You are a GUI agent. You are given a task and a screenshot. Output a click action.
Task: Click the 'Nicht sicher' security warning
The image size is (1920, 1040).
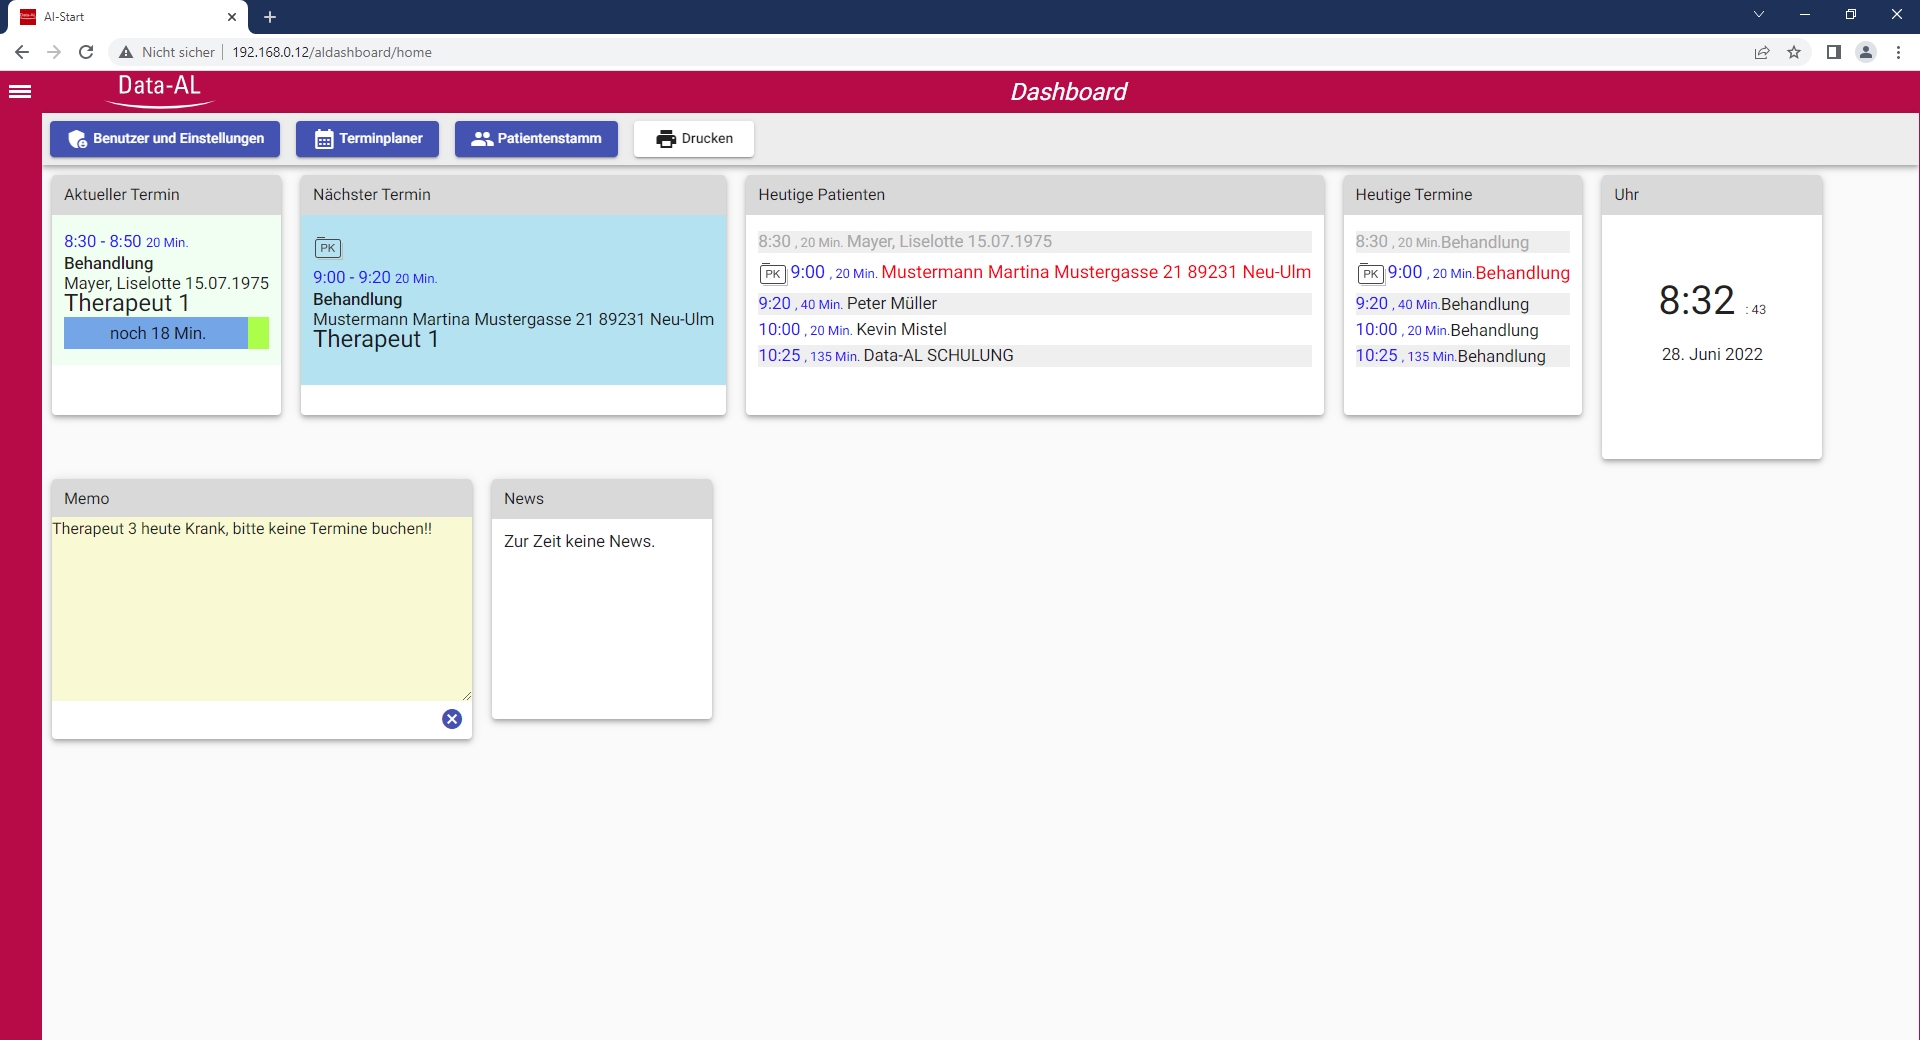pyautogui.click(x=166, y=52)
